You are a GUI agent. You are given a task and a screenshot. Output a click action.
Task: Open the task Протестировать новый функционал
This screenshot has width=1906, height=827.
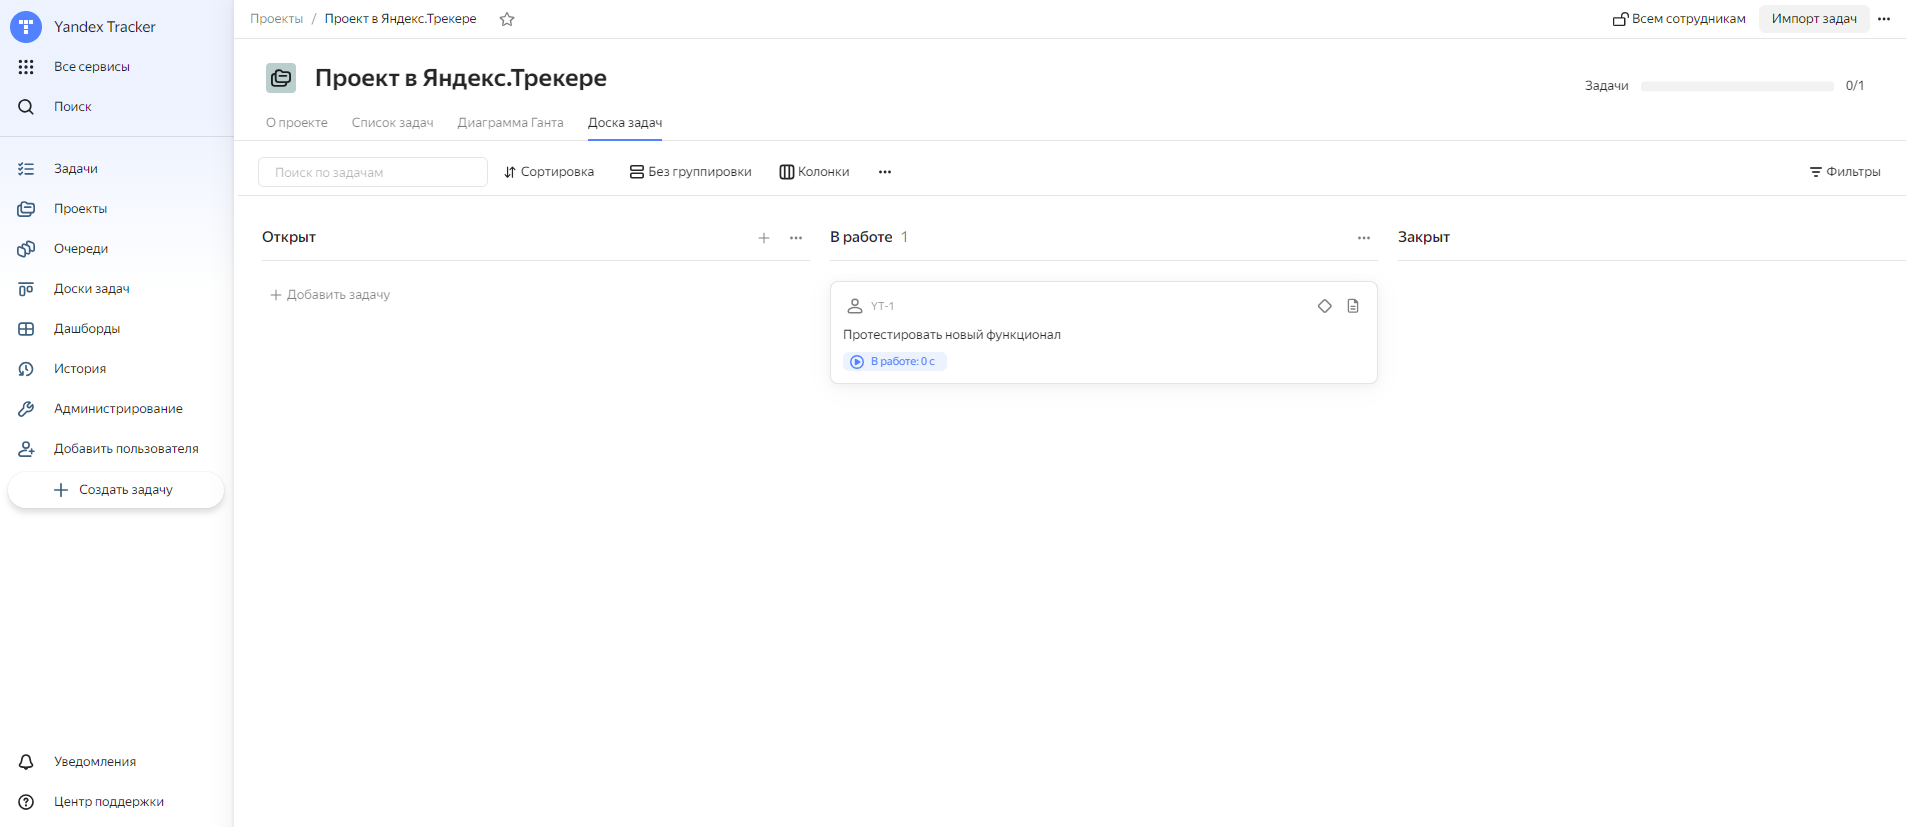pos(952,335)
